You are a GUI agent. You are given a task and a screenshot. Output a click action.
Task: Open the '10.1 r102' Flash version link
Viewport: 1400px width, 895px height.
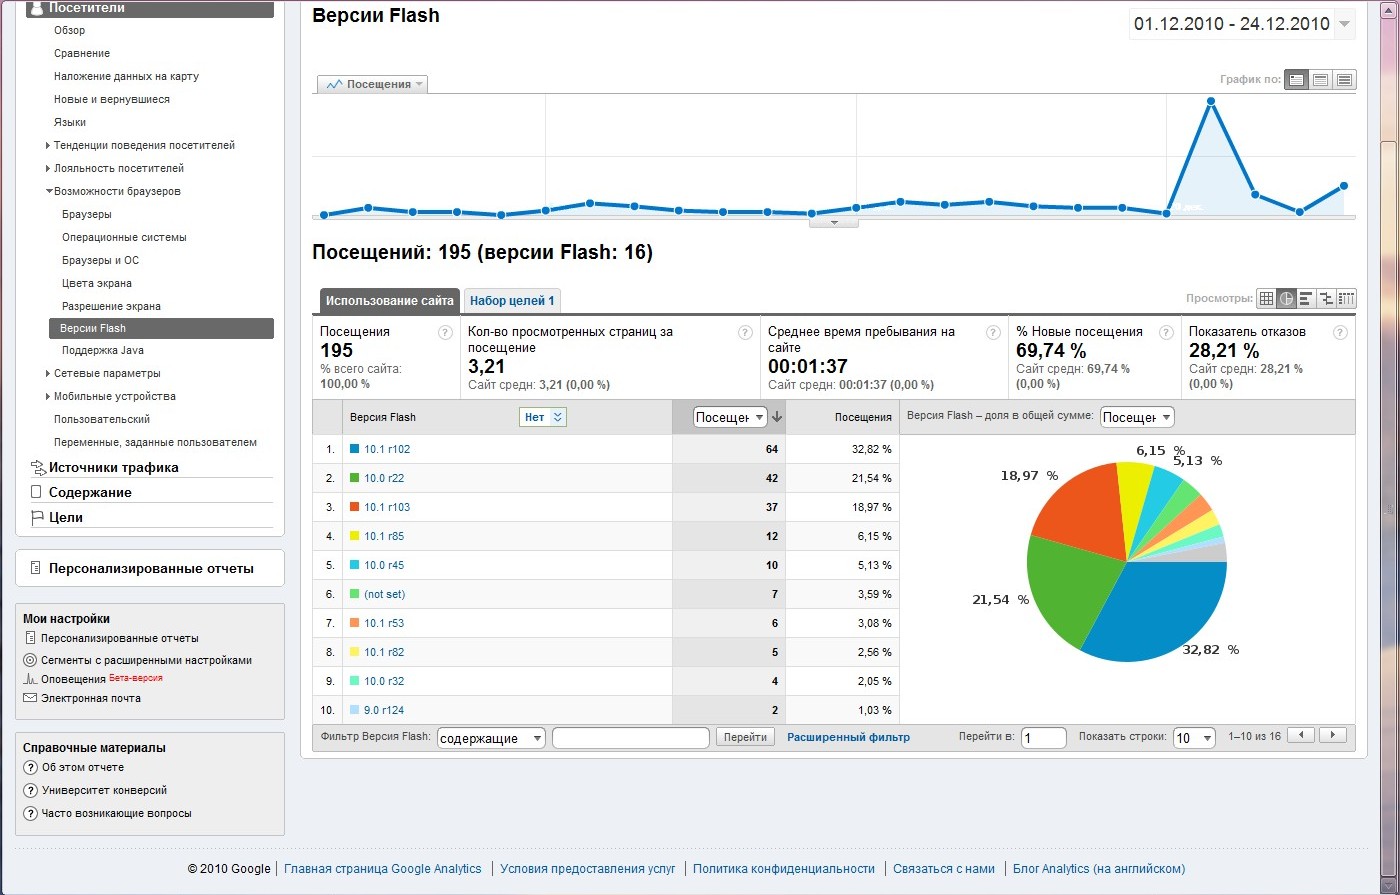pos(387,449)
